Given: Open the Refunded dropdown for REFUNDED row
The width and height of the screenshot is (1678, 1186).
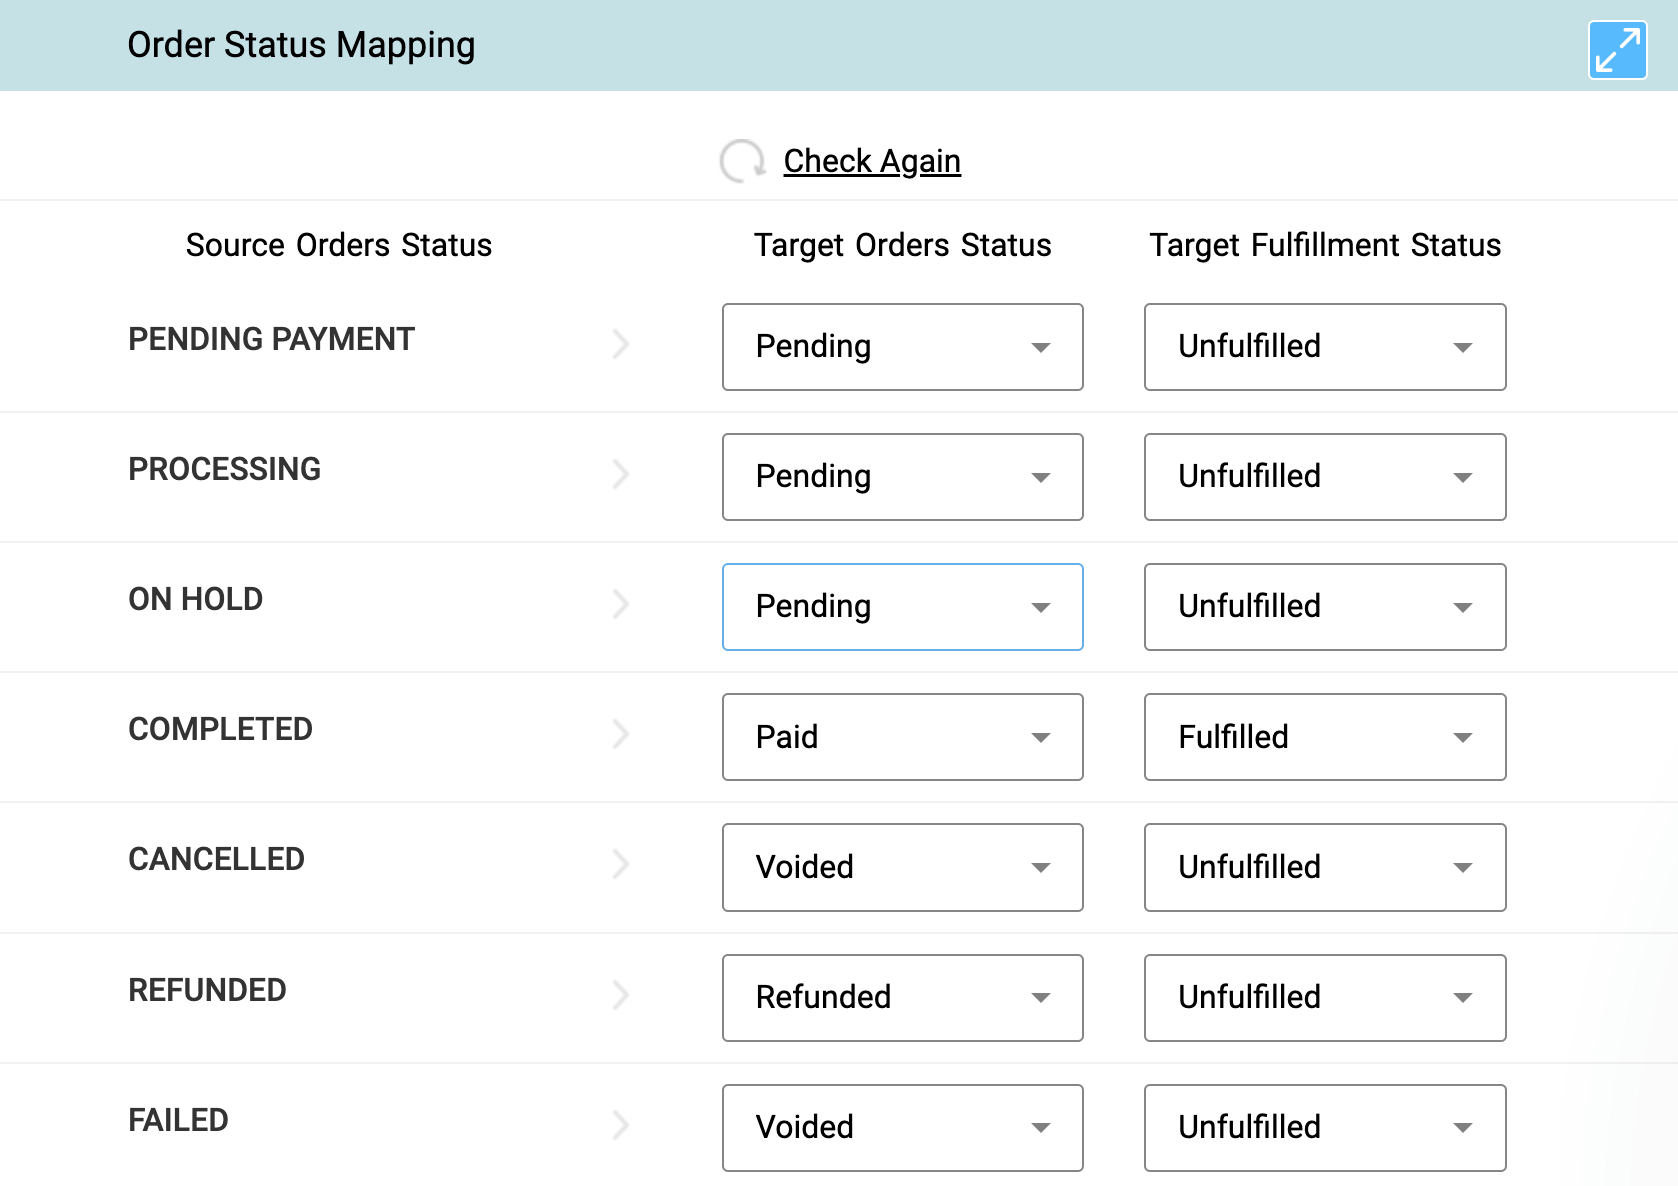Looking at the screenshot, I should 901,997.
